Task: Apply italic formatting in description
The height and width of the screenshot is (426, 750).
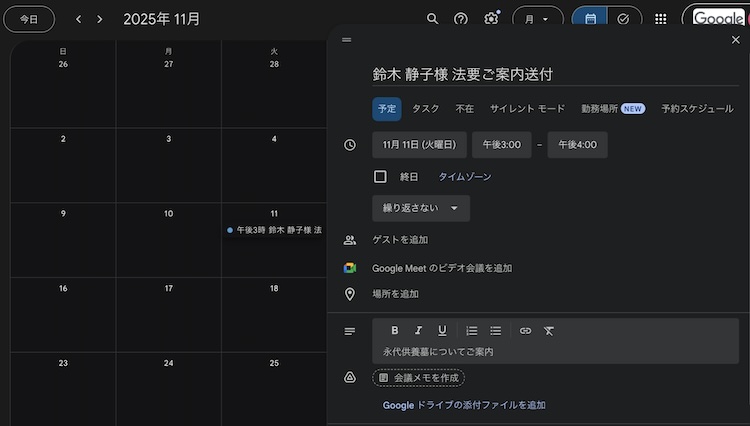Action: point(418,331)
